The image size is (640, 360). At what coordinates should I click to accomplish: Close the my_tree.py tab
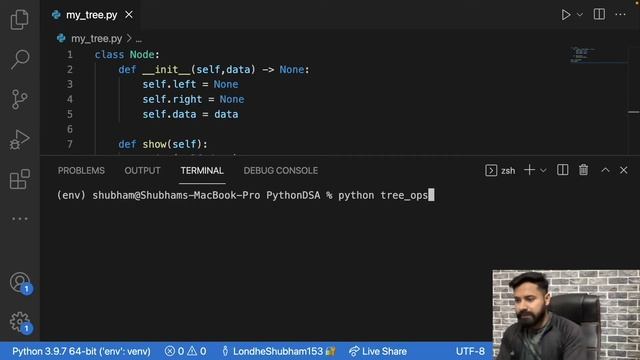pyautogui.click(x=129, y=15)
